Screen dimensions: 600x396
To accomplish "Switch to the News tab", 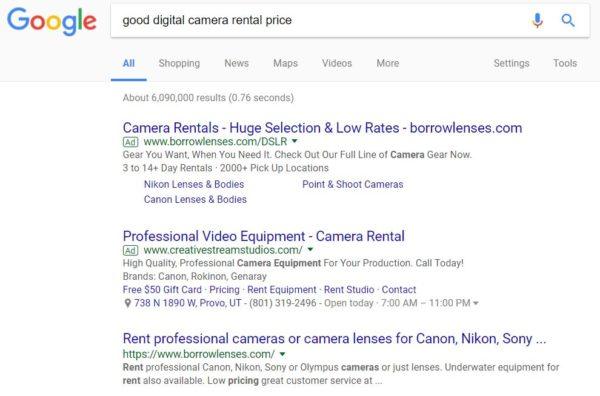I will click(x=236, y=63).
